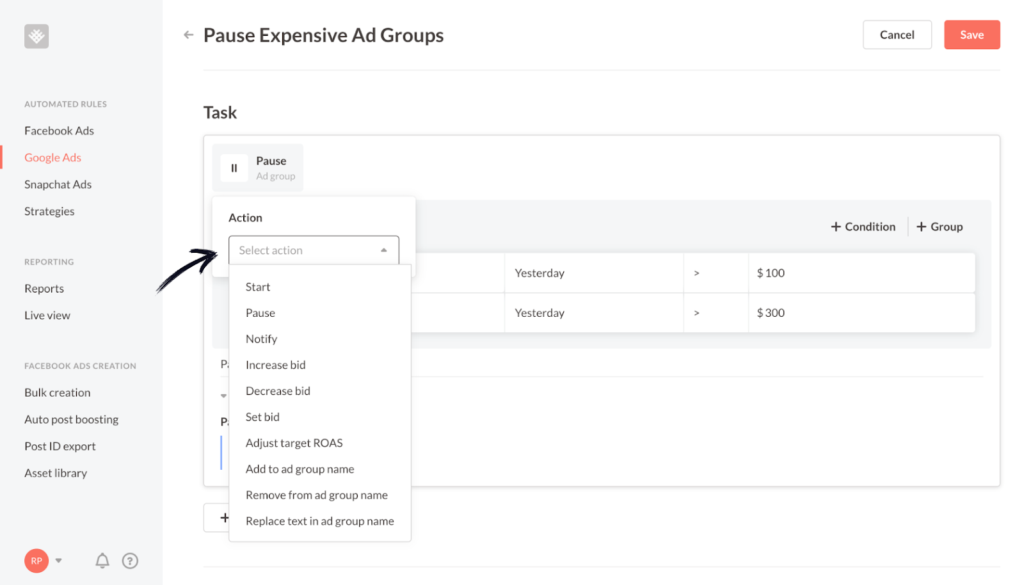This screenshot has width=1024, height=585.
Task: Open Snapchat Ads automated rules
Action: tap(58, 184)
